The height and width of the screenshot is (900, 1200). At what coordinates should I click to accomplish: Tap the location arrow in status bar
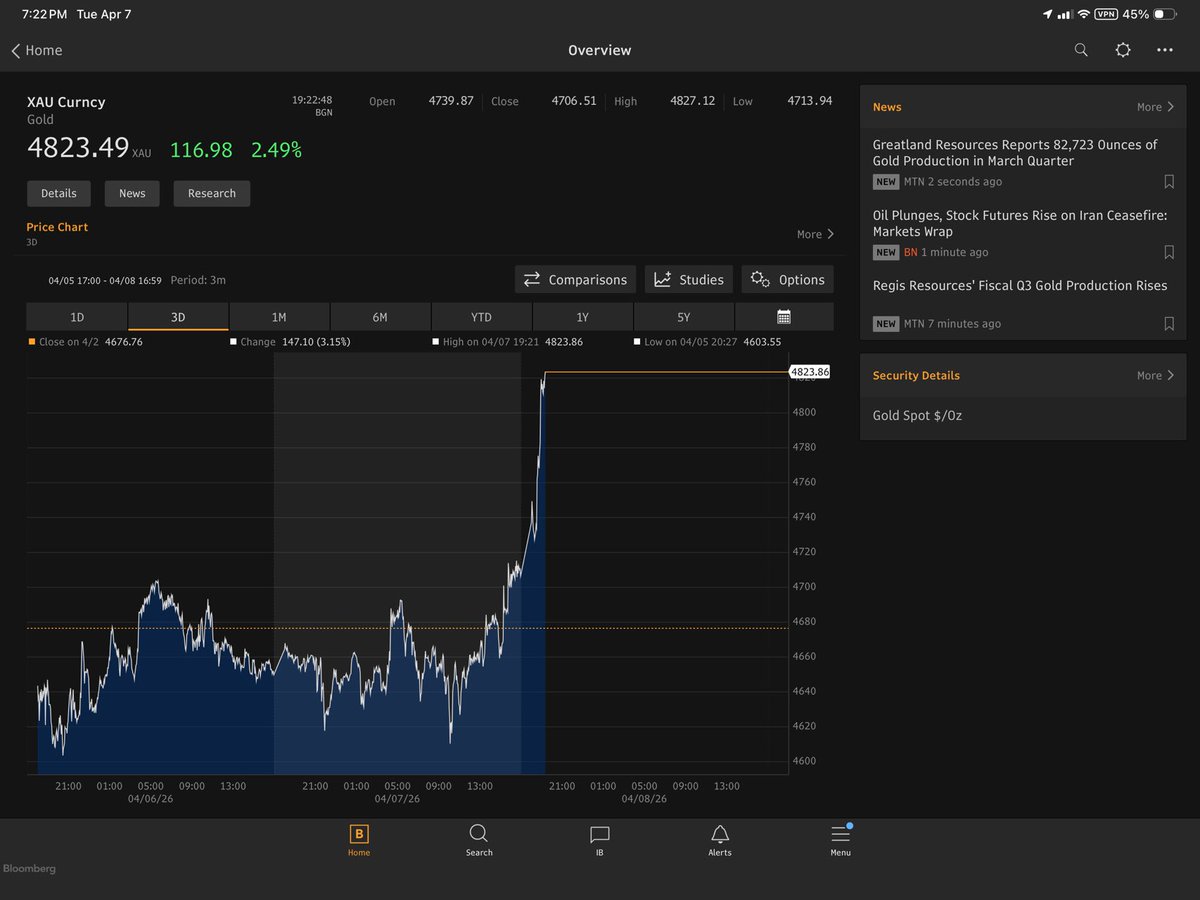coord(1048,14)
